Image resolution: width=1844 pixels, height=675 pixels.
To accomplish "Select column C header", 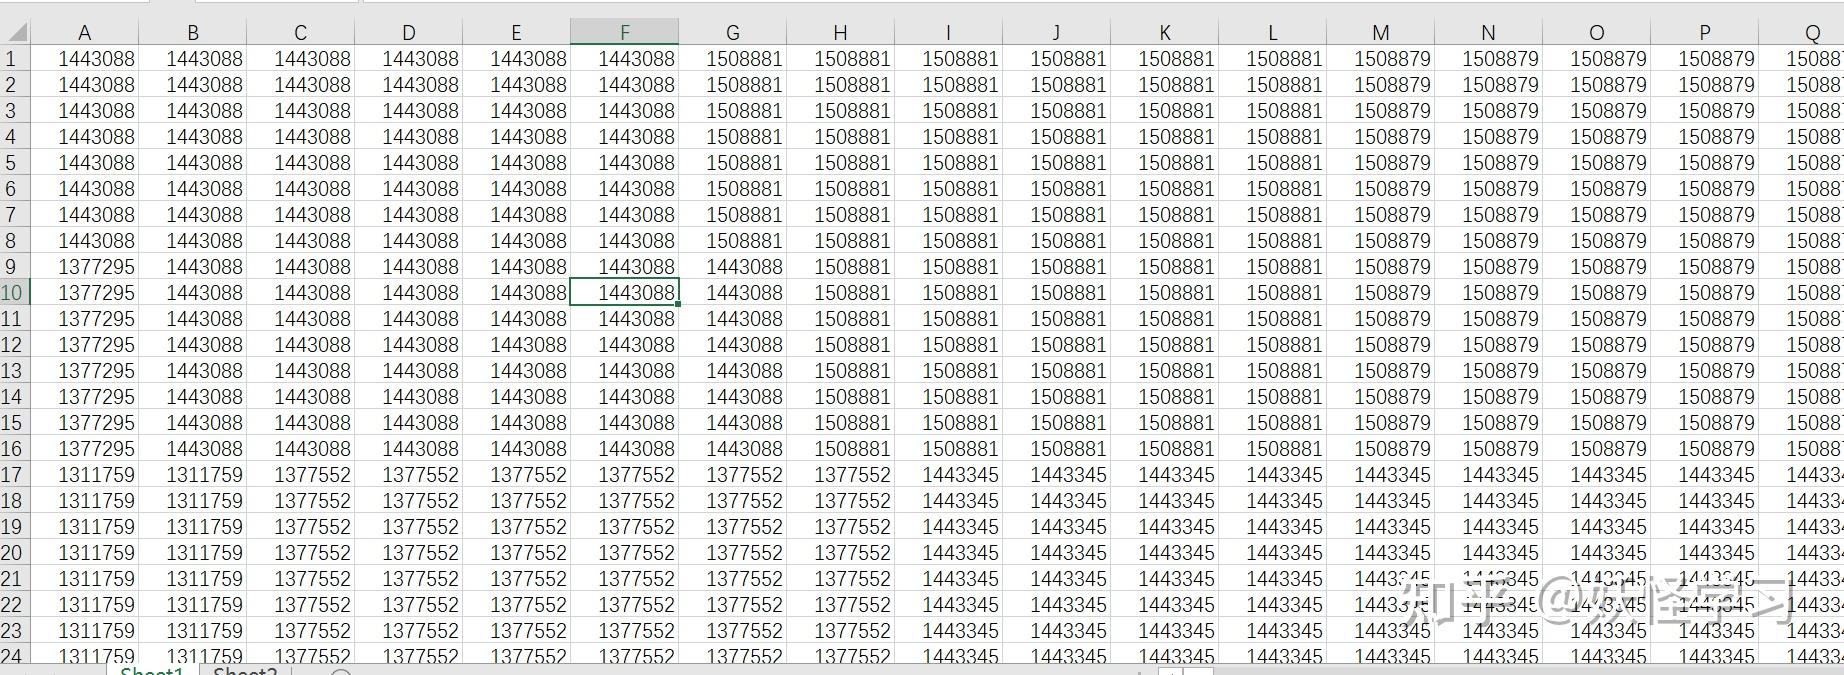I will tap(300, 32).
